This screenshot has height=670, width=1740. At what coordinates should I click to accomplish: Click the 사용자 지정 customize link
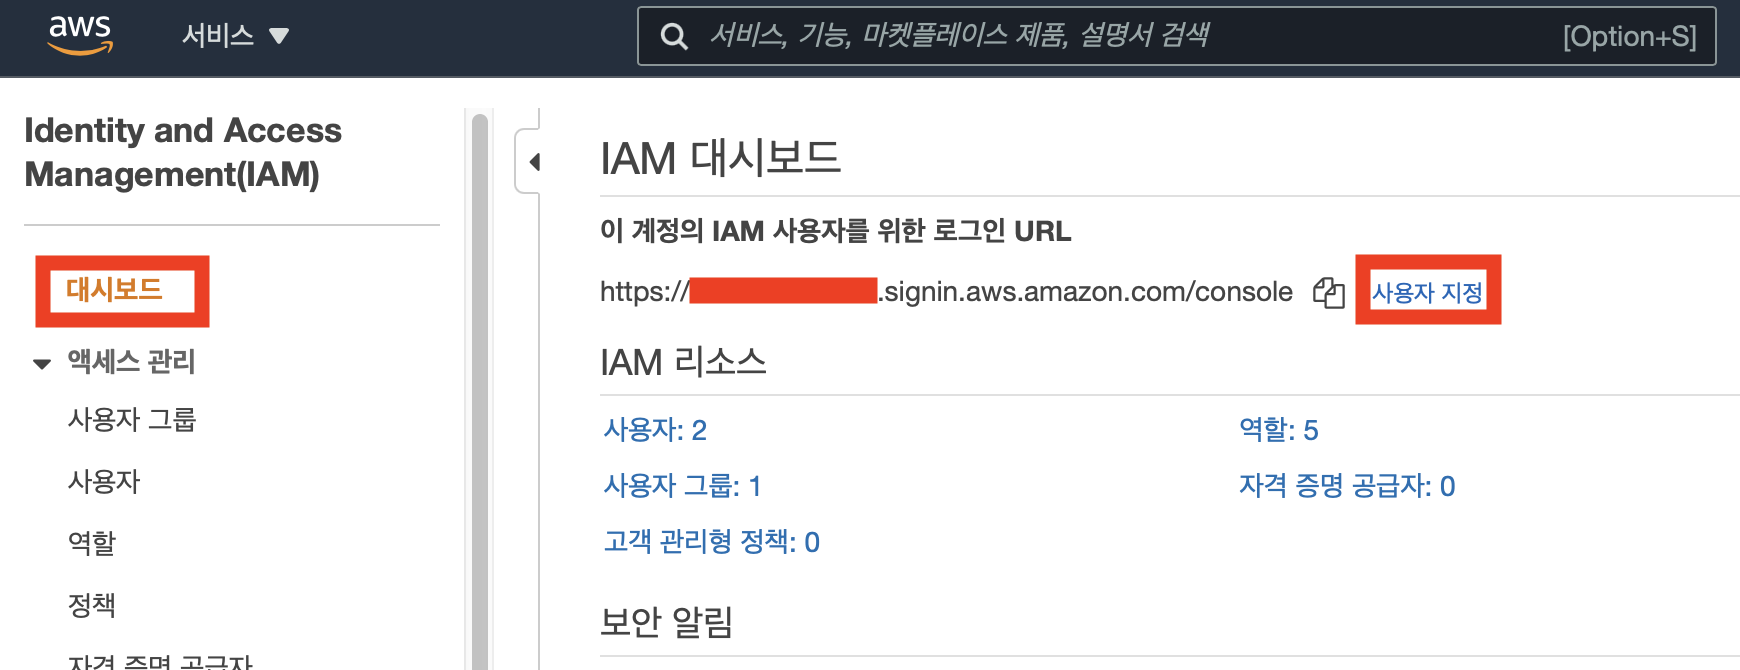pyautogui.click(x=1427, y=292)
